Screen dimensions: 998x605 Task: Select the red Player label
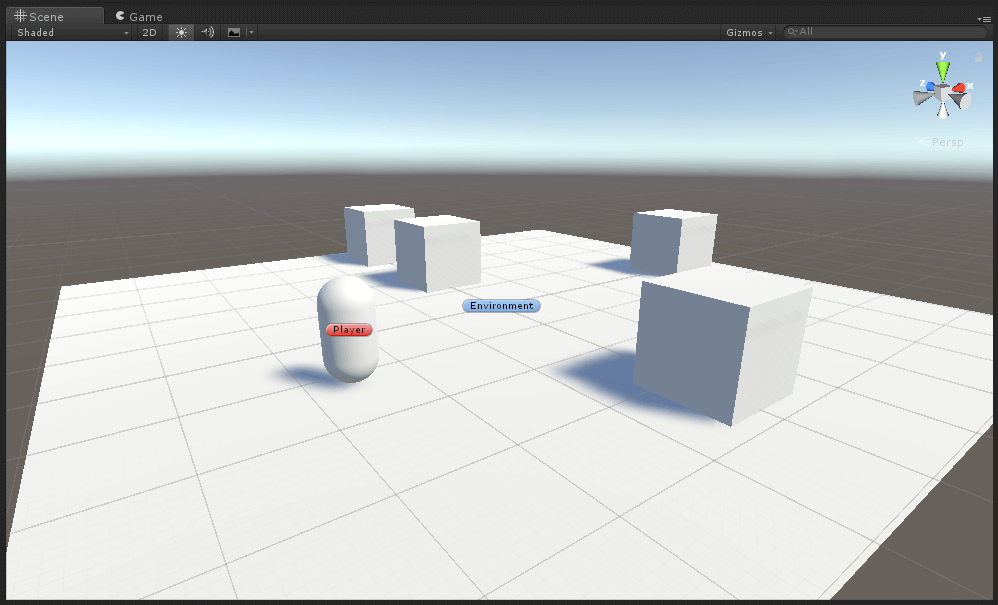(x=349, y=330)
